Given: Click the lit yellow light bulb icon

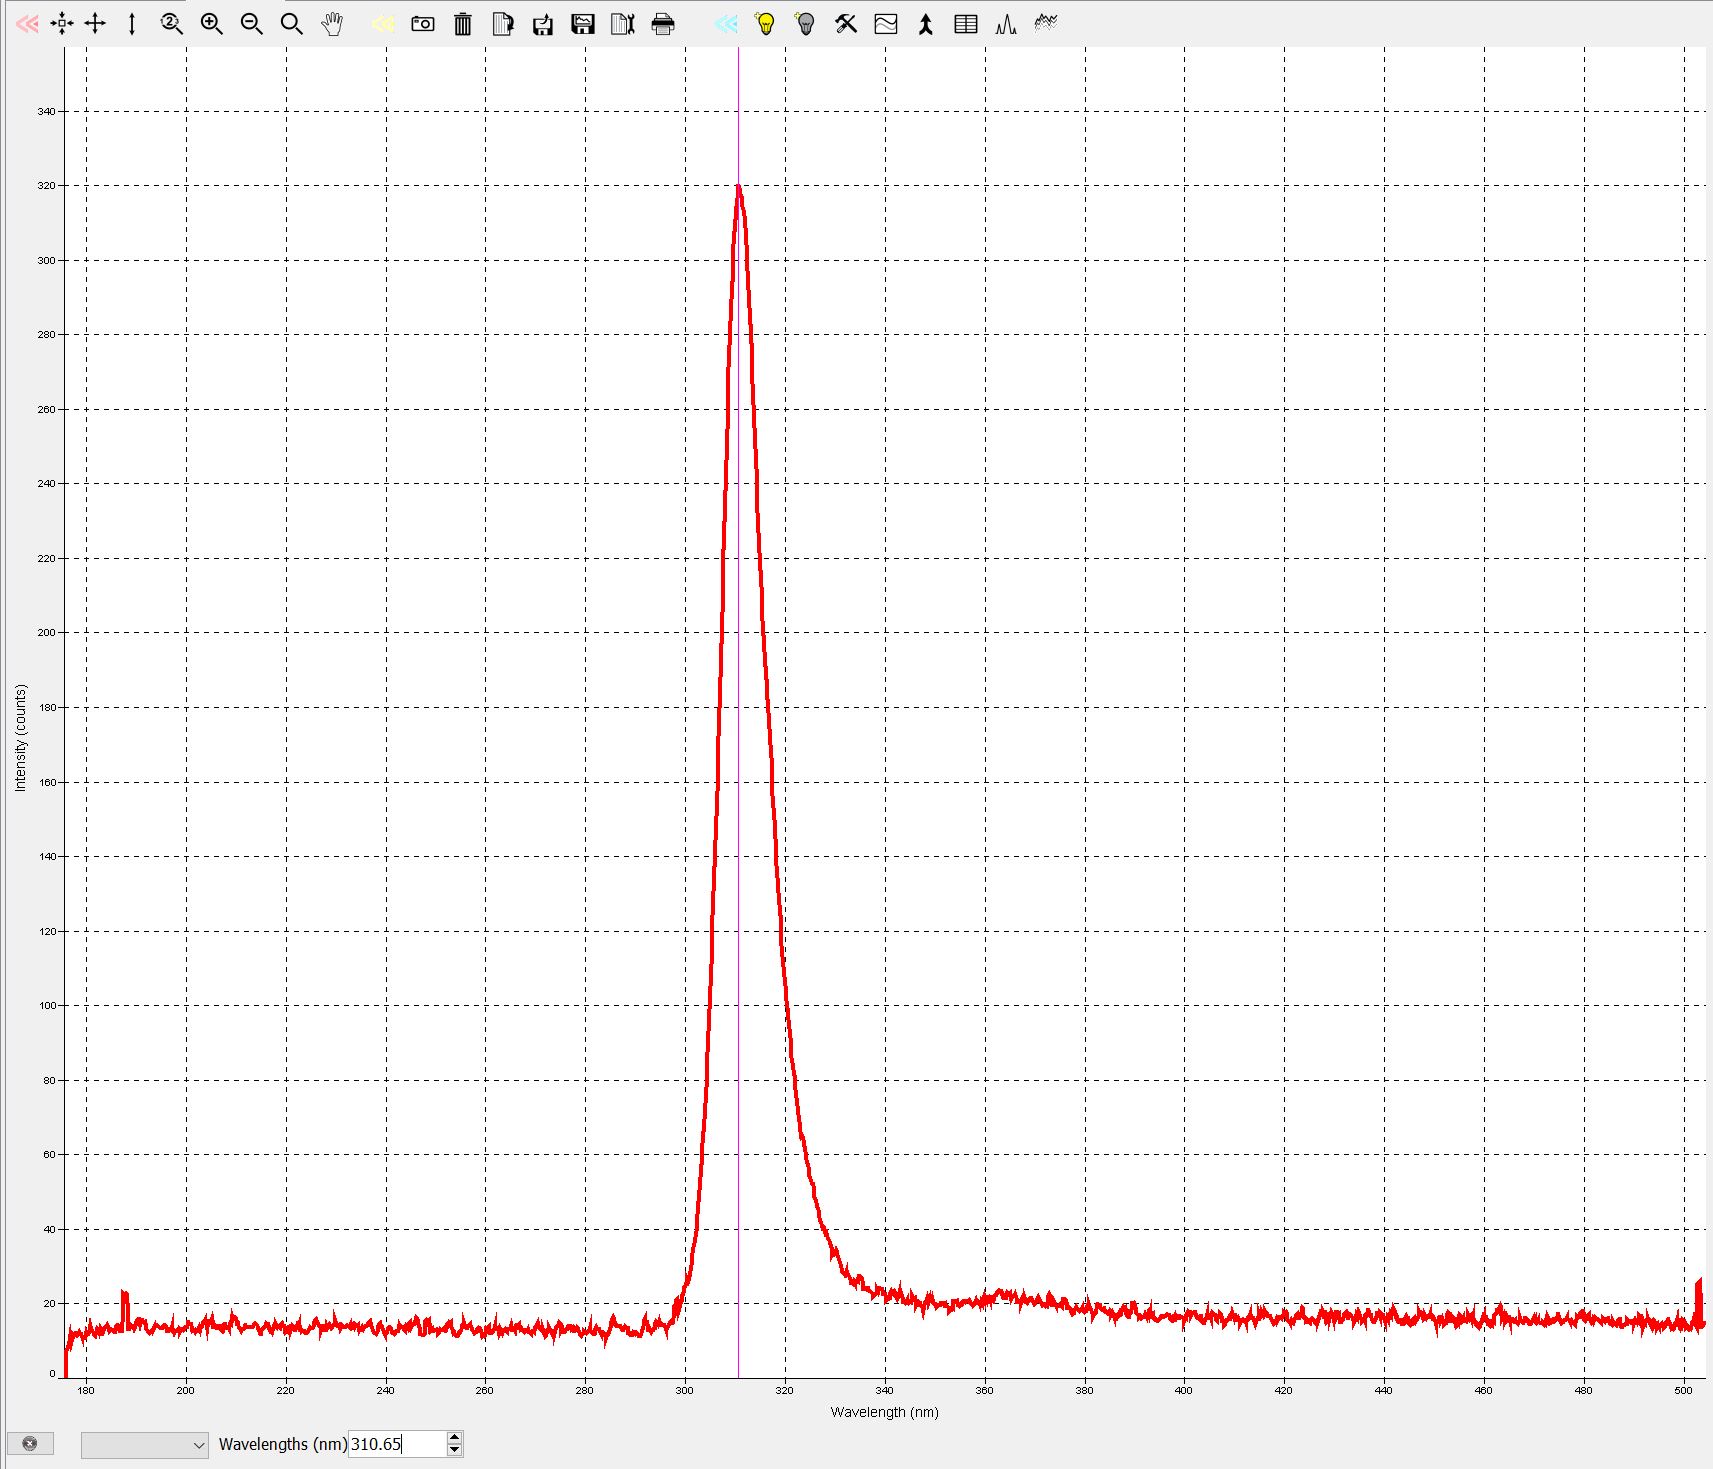Looking at the screenshot, I should [765, 24].
